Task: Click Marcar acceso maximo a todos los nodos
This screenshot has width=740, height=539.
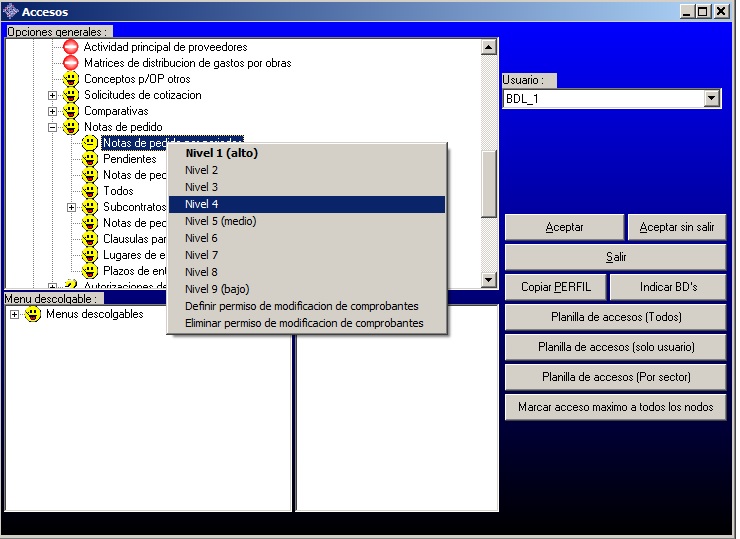Action: click(x=615, y=407)
